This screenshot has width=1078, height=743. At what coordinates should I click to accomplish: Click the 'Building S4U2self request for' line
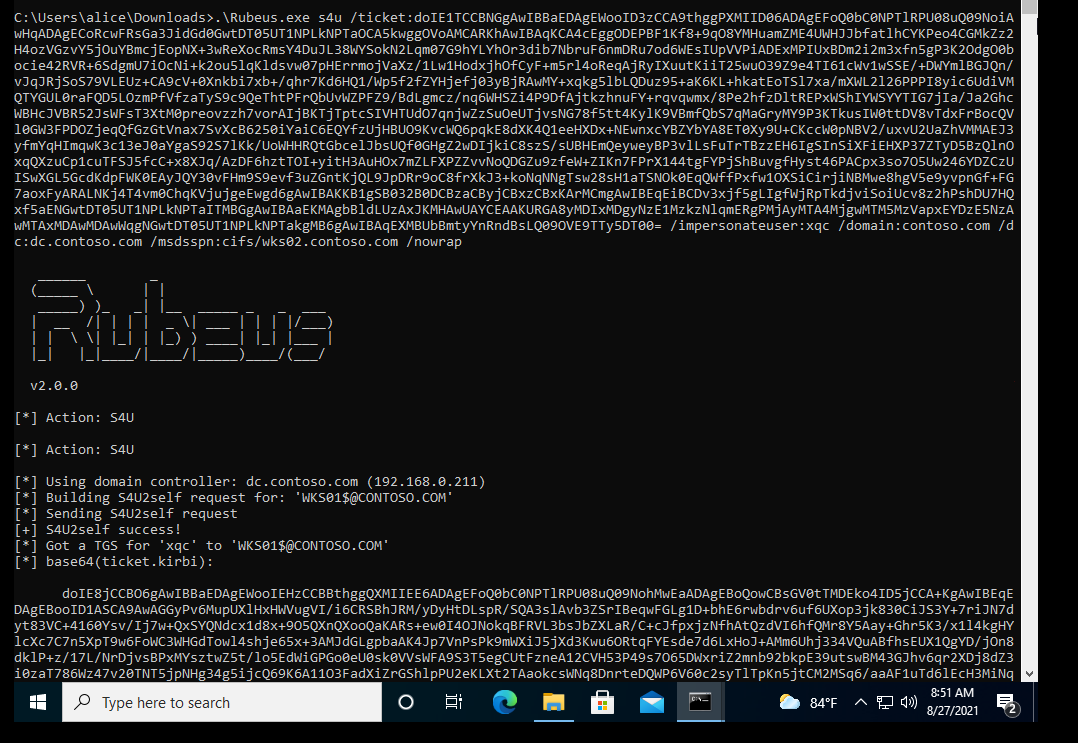click(x=234, y=498)
